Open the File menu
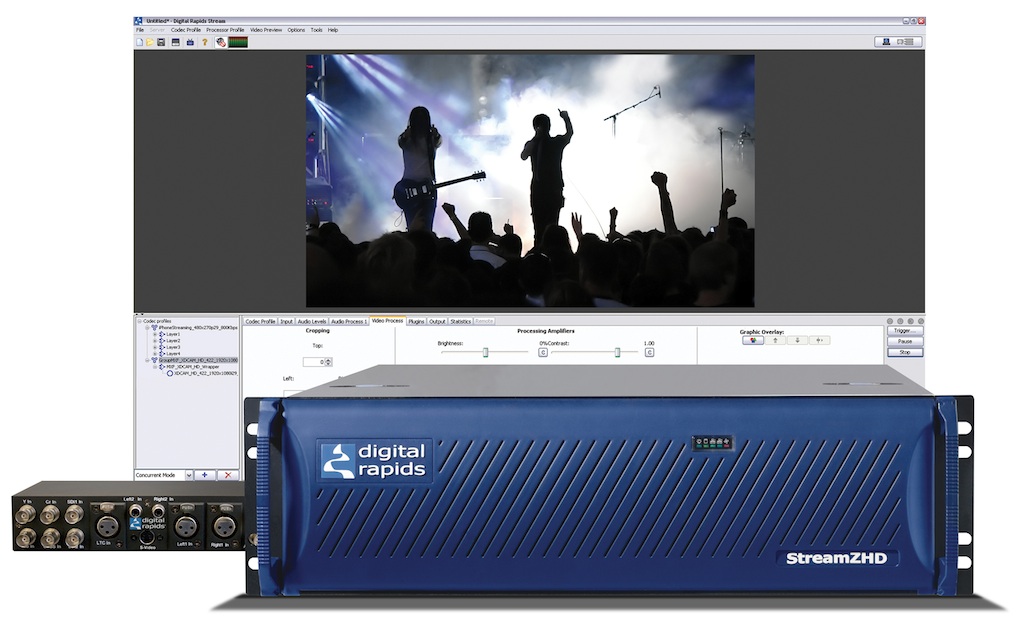 click(140, 30)
